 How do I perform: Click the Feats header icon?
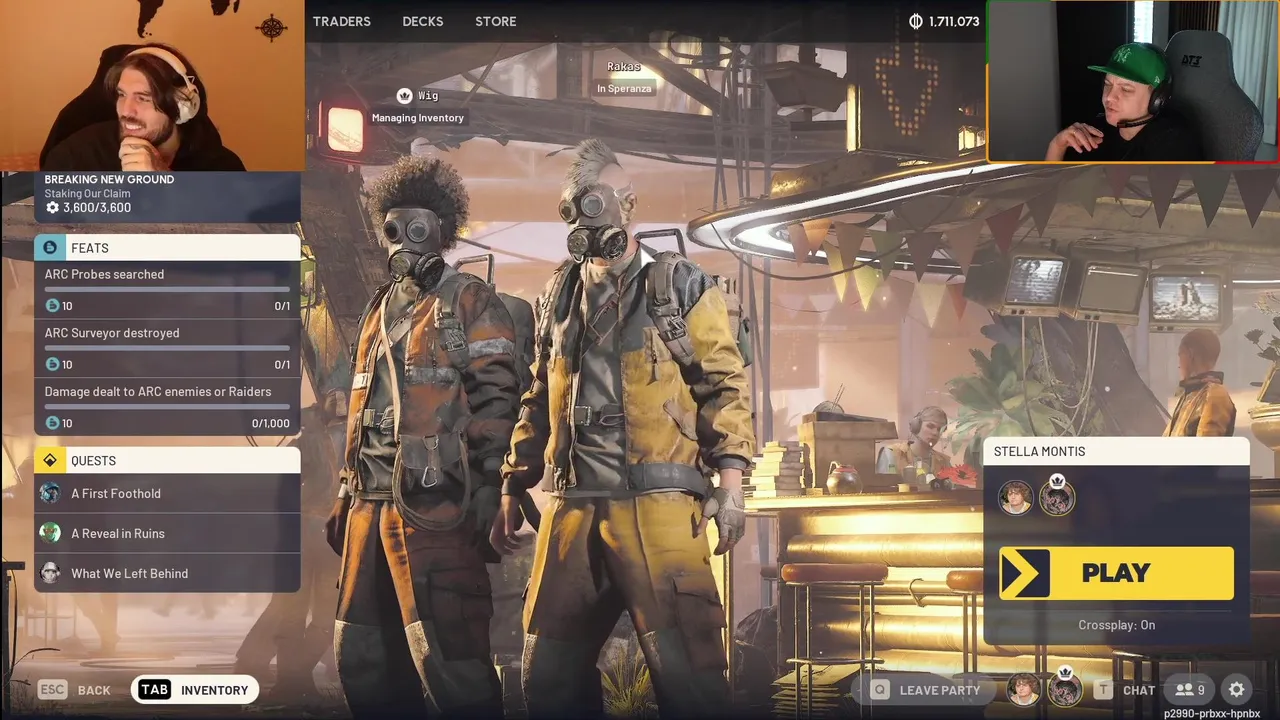coord(50,248)
